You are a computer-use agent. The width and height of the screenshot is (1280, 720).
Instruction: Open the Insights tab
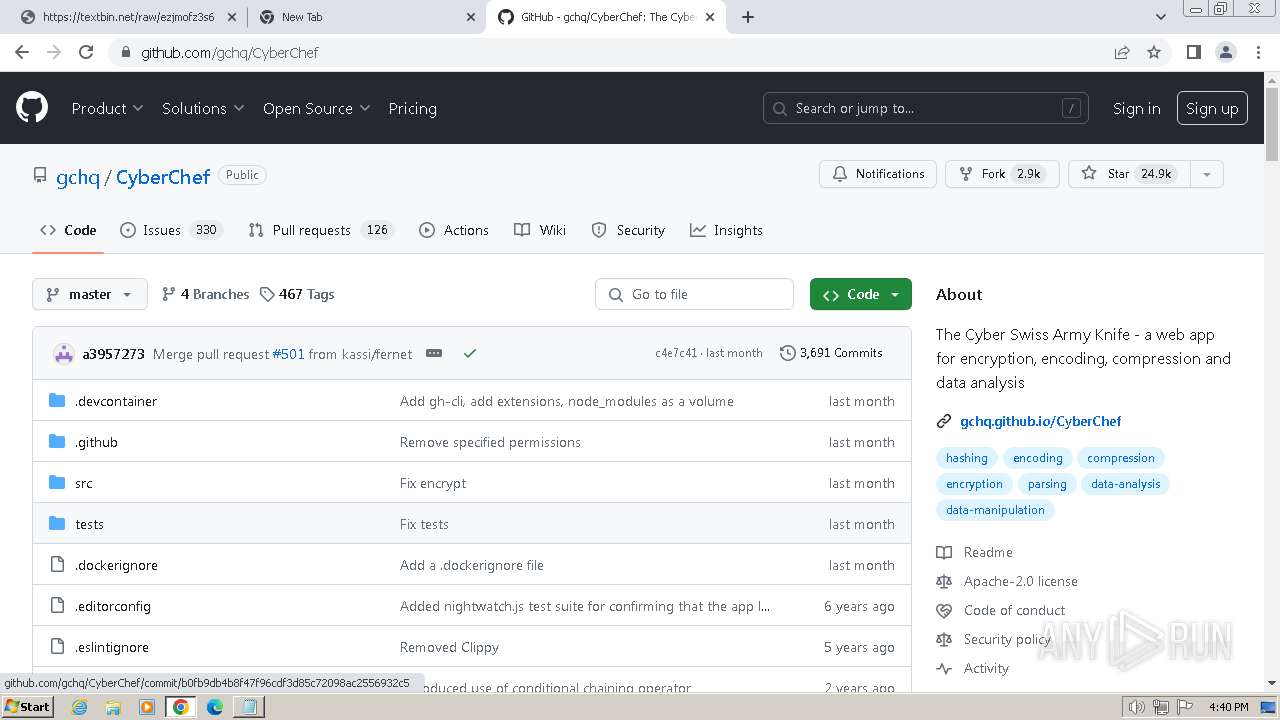click(726, 230)
